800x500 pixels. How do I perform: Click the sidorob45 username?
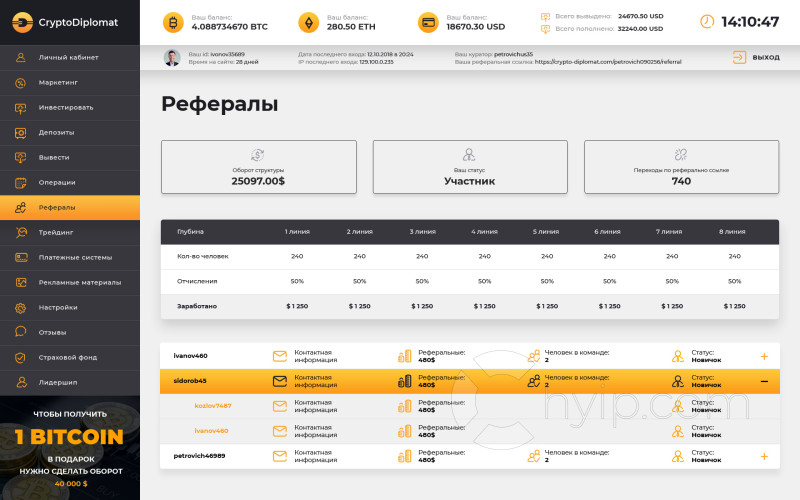coord(190,381)
